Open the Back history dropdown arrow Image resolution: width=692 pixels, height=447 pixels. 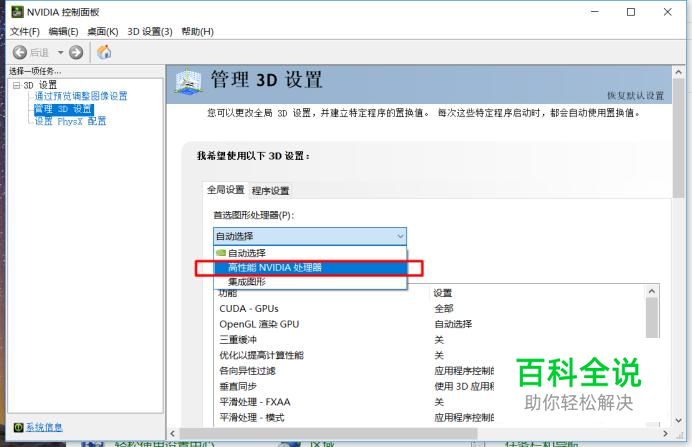tap(60, 53)
